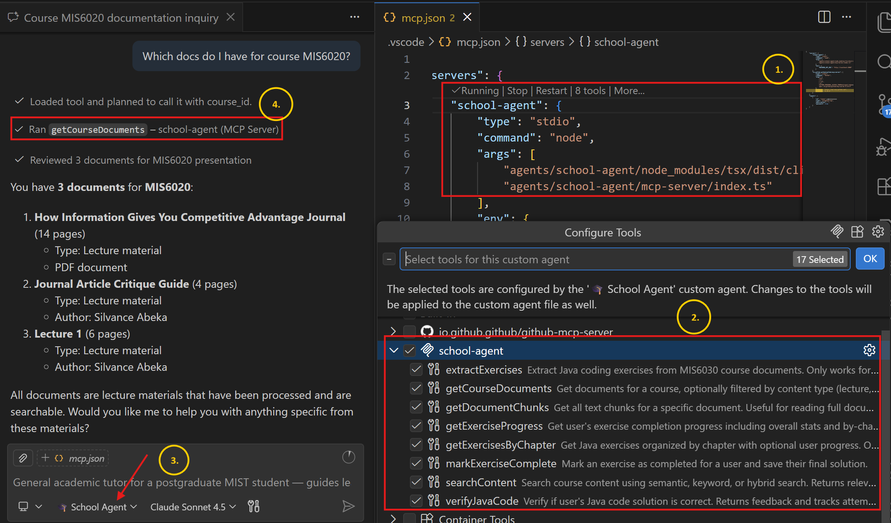
Task: Uncheck the extractExercises tool
Action: click(416, 370)
